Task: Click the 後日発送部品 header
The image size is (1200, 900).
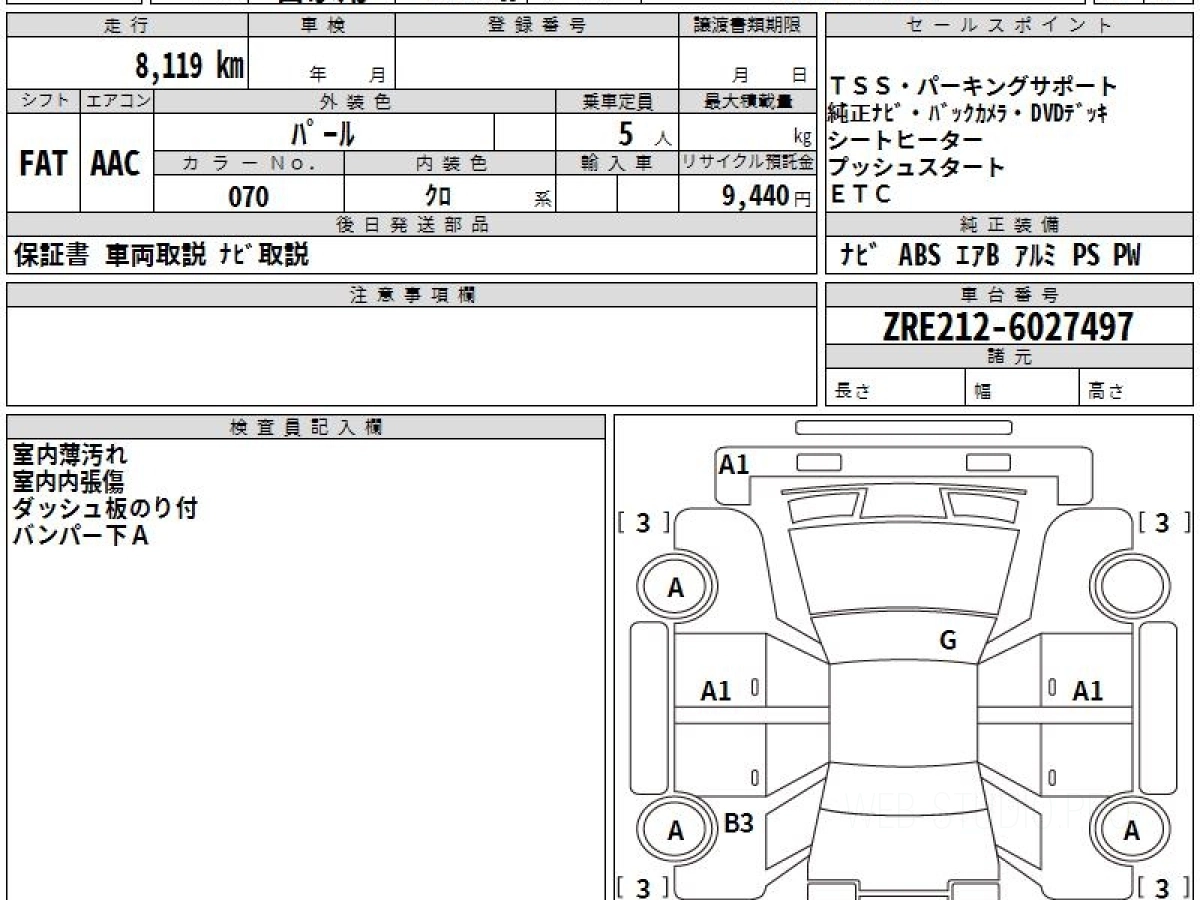Action: click(x=412, y=225)
